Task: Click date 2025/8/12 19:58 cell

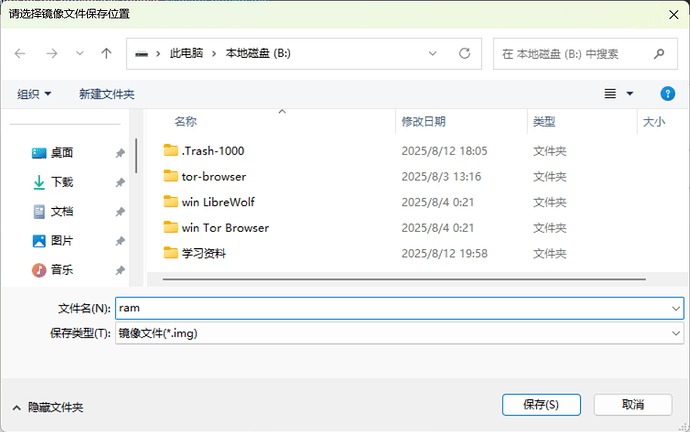Action: click(x=444, y=253)
